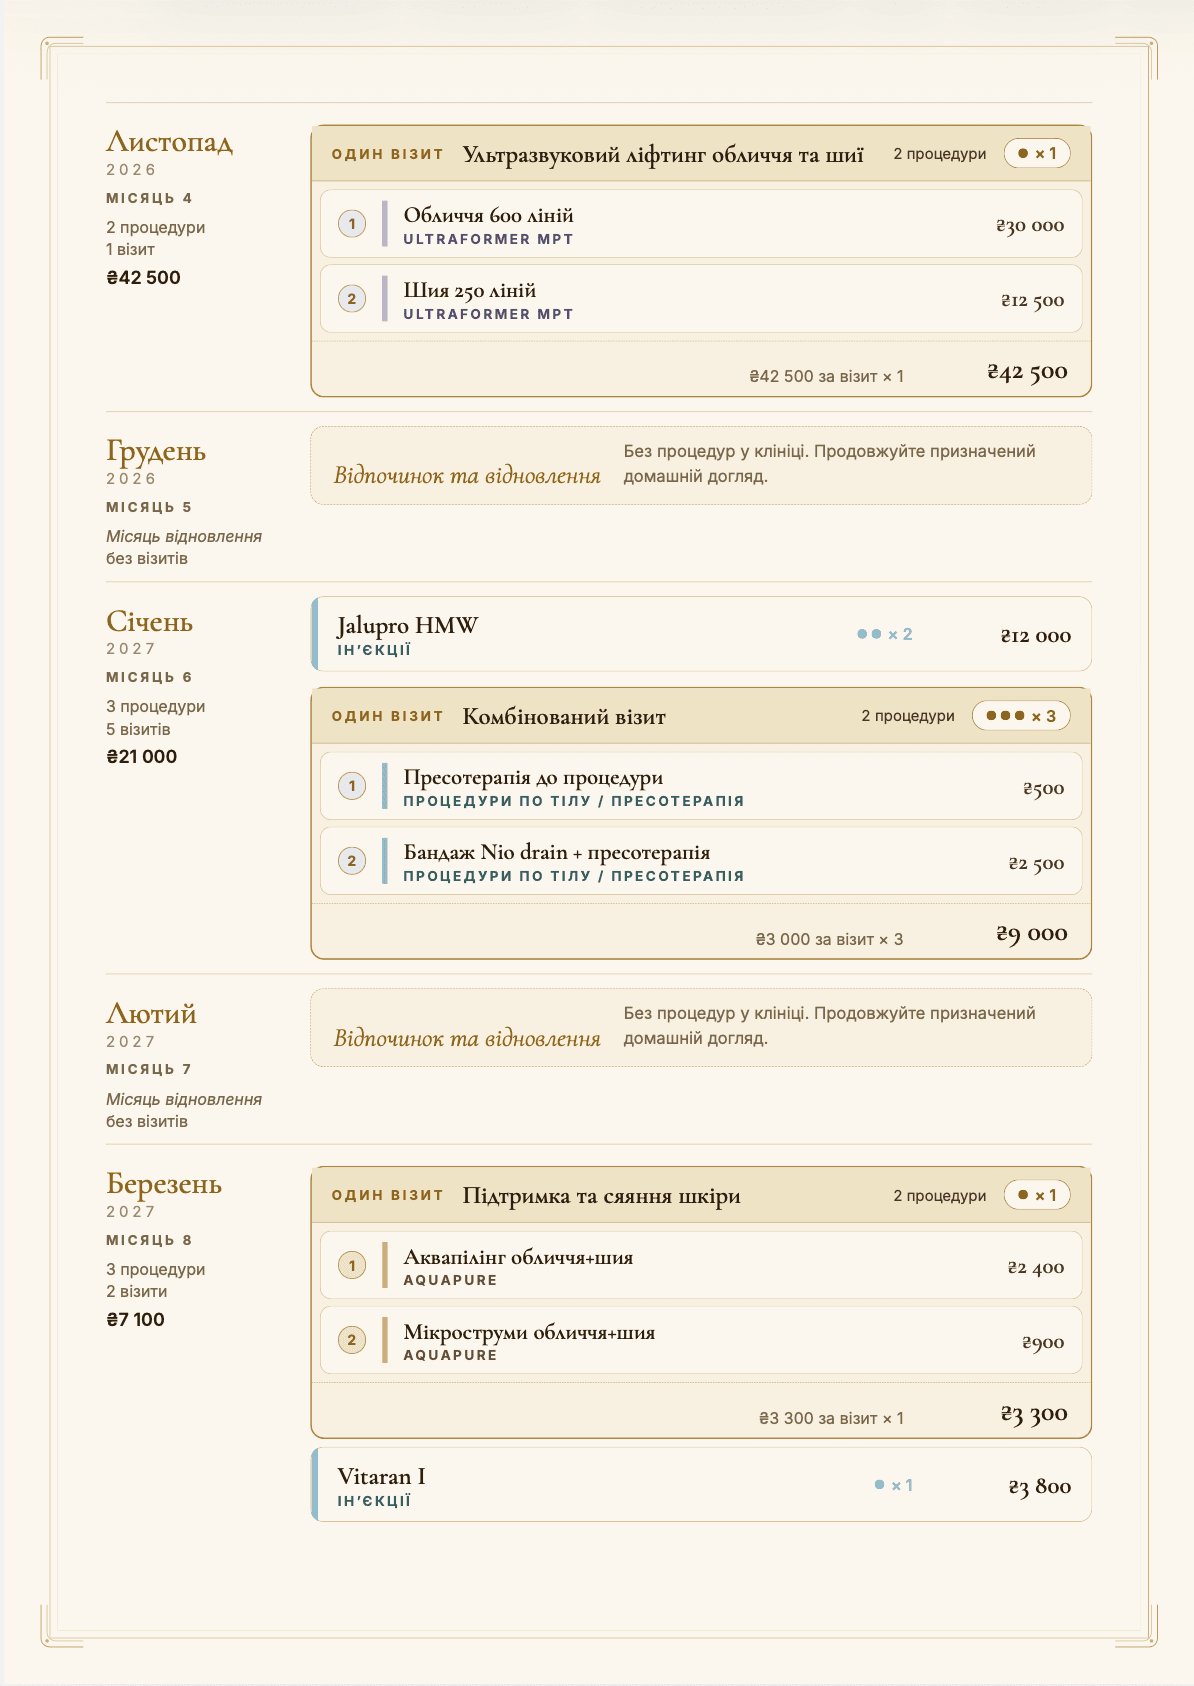1194x1686 pixels.
Task: Select the Комбінований візит visit header
Action: (701, 716)
